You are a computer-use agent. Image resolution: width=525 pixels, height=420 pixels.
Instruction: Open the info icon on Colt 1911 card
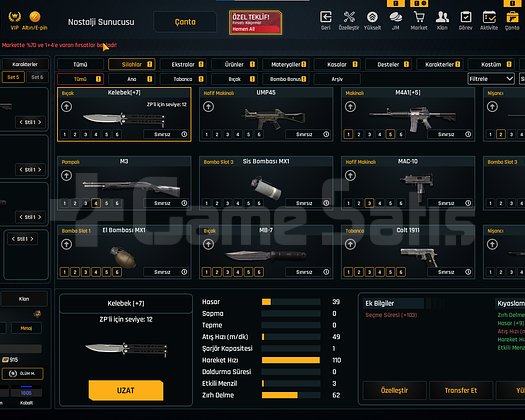click(x=468, y=272)
